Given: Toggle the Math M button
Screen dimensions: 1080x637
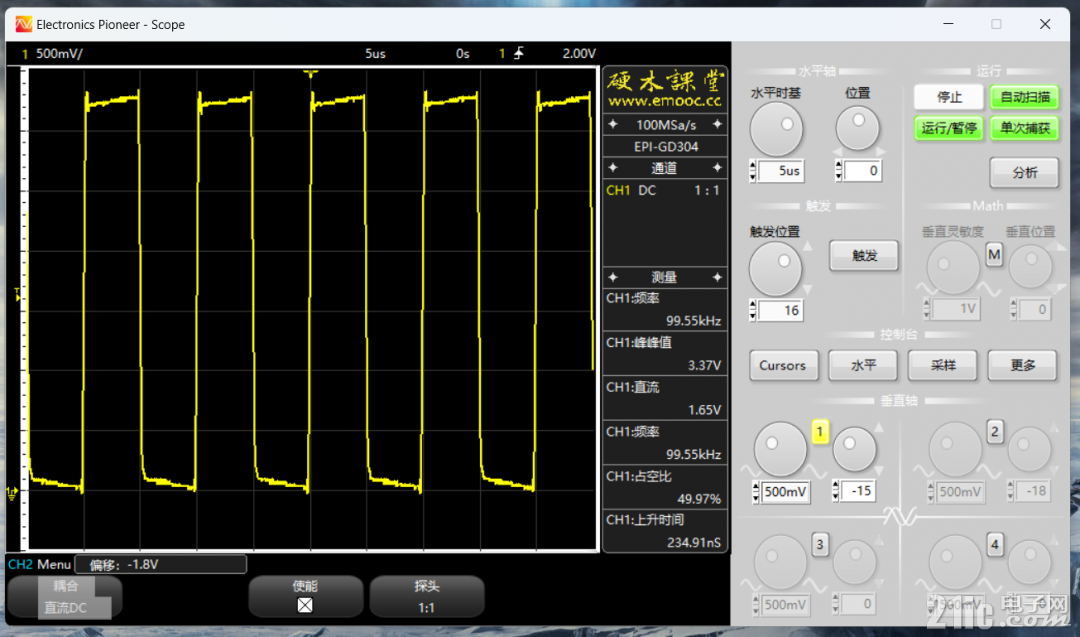Looking at the screenshot, I should point(994,255).
